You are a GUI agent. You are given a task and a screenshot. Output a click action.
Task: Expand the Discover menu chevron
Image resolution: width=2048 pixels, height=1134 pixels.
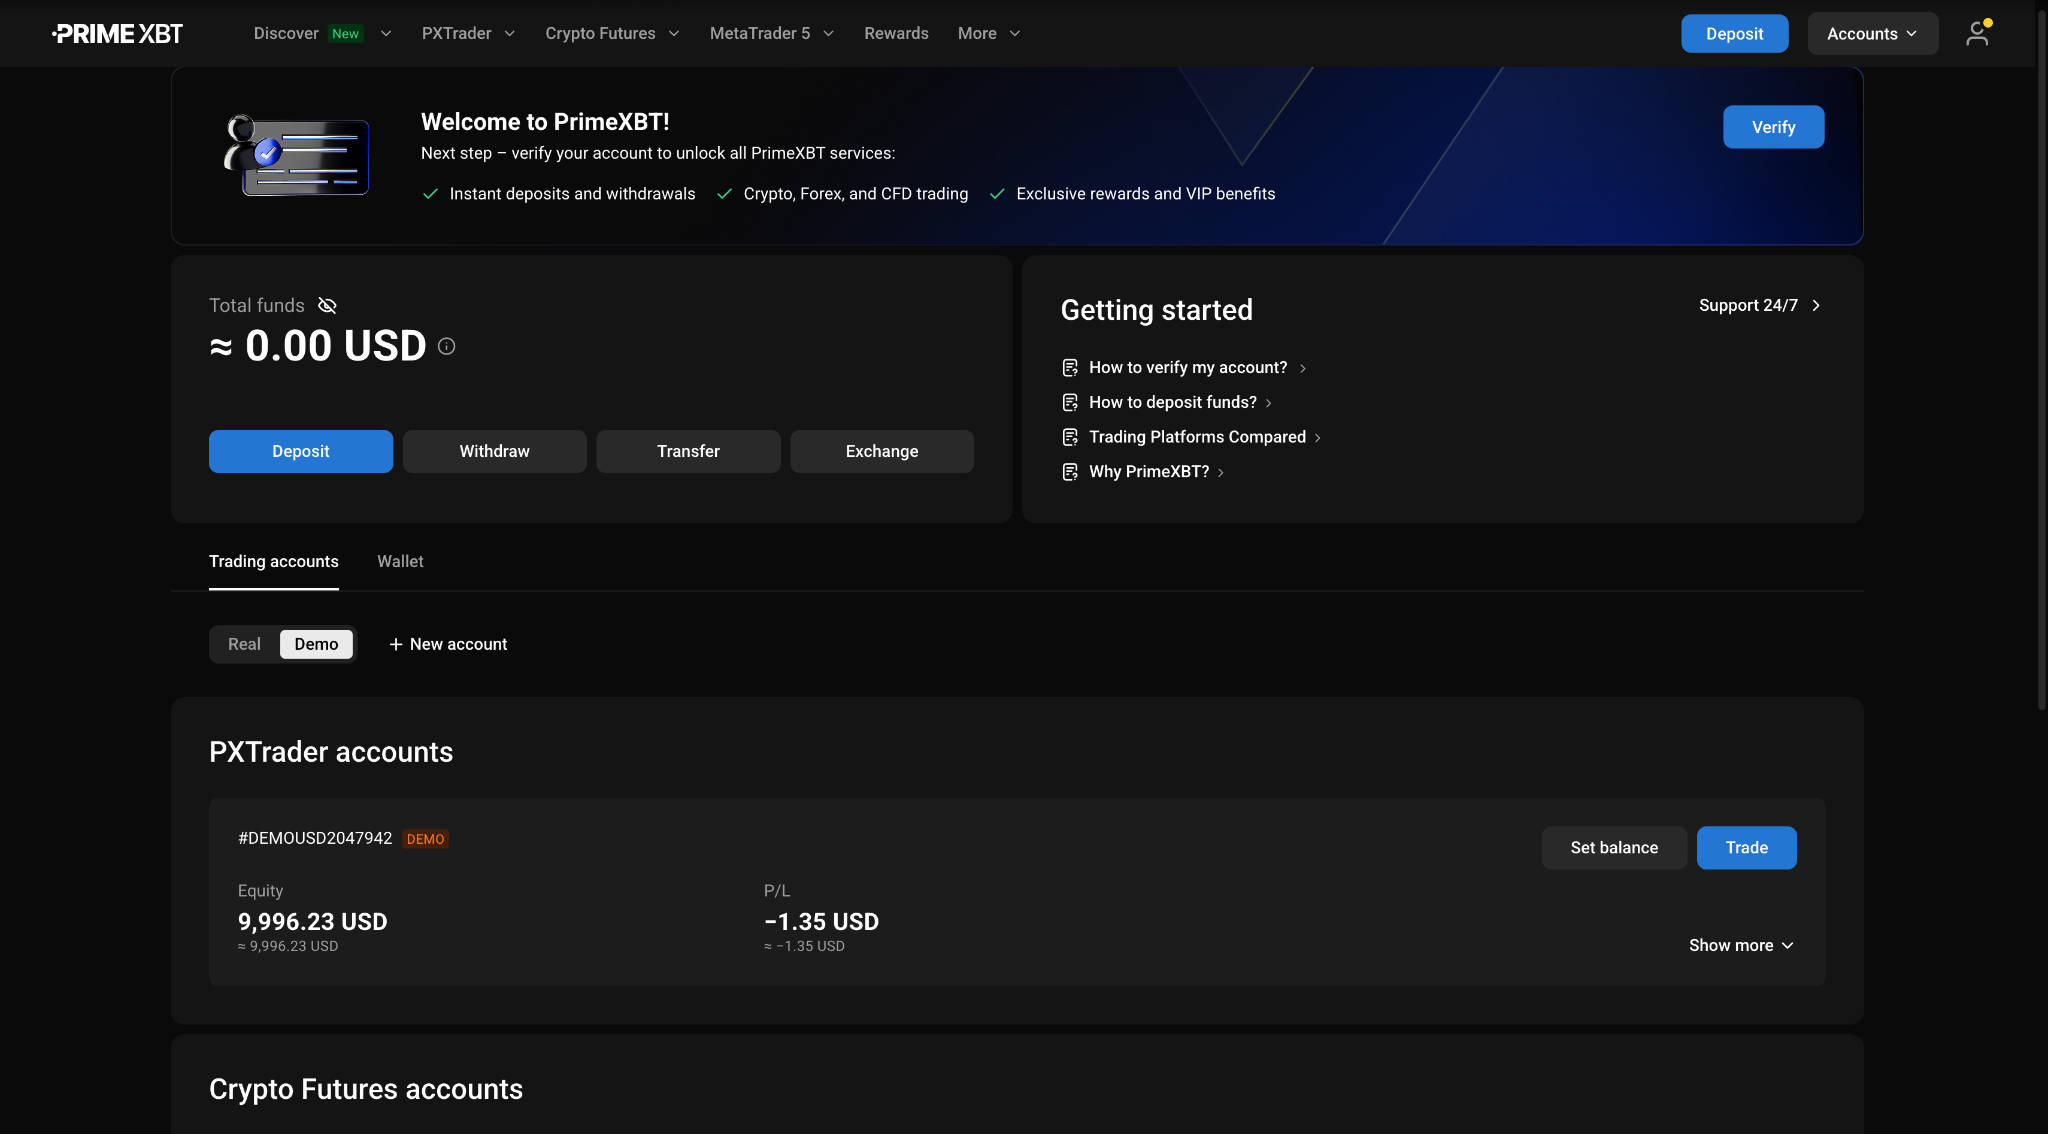(x=386, y=34)
